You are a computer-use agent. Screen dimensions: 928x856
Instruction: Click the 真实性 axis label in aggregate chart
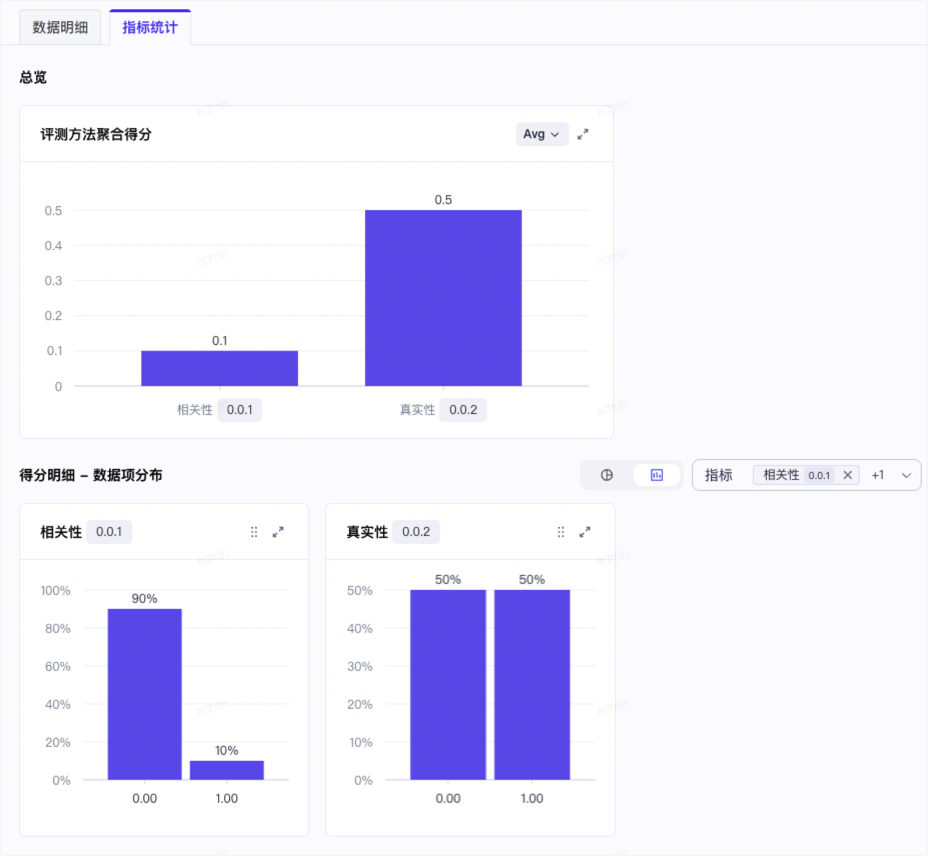417,410
